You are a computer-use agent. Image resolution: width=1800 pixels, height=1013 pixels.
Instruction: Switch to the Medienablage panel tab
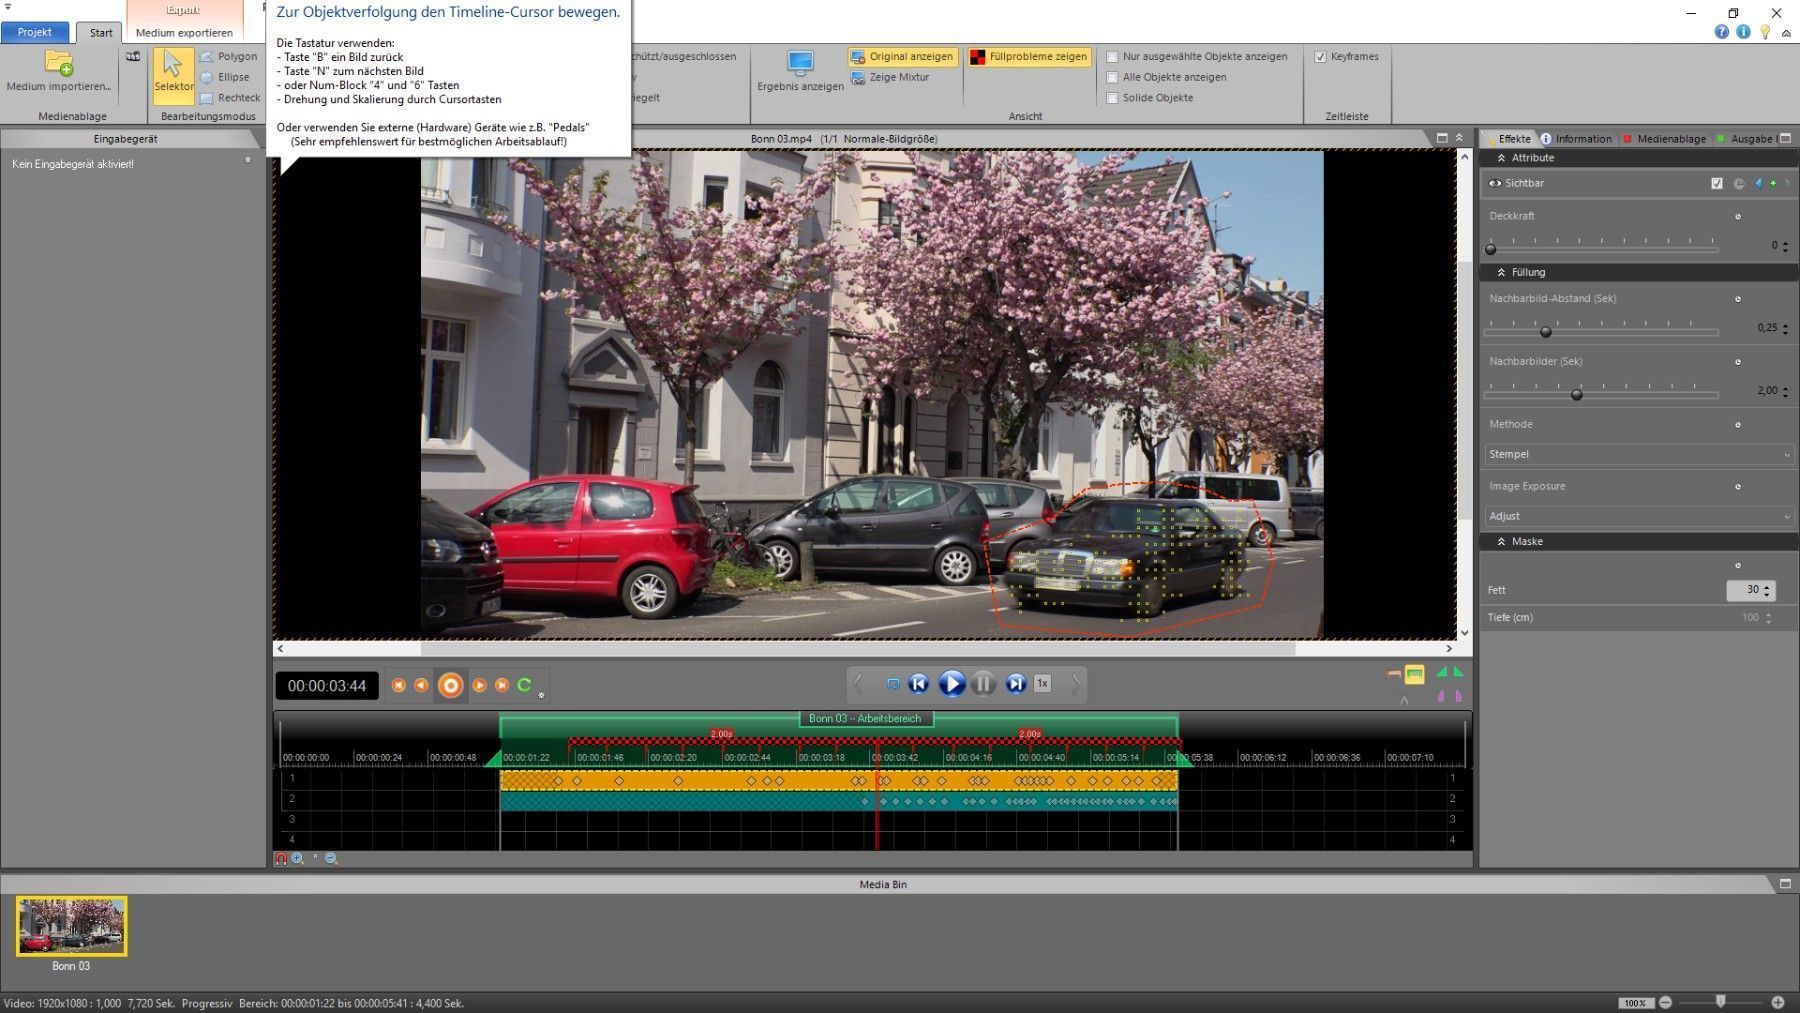point(1670,139)
